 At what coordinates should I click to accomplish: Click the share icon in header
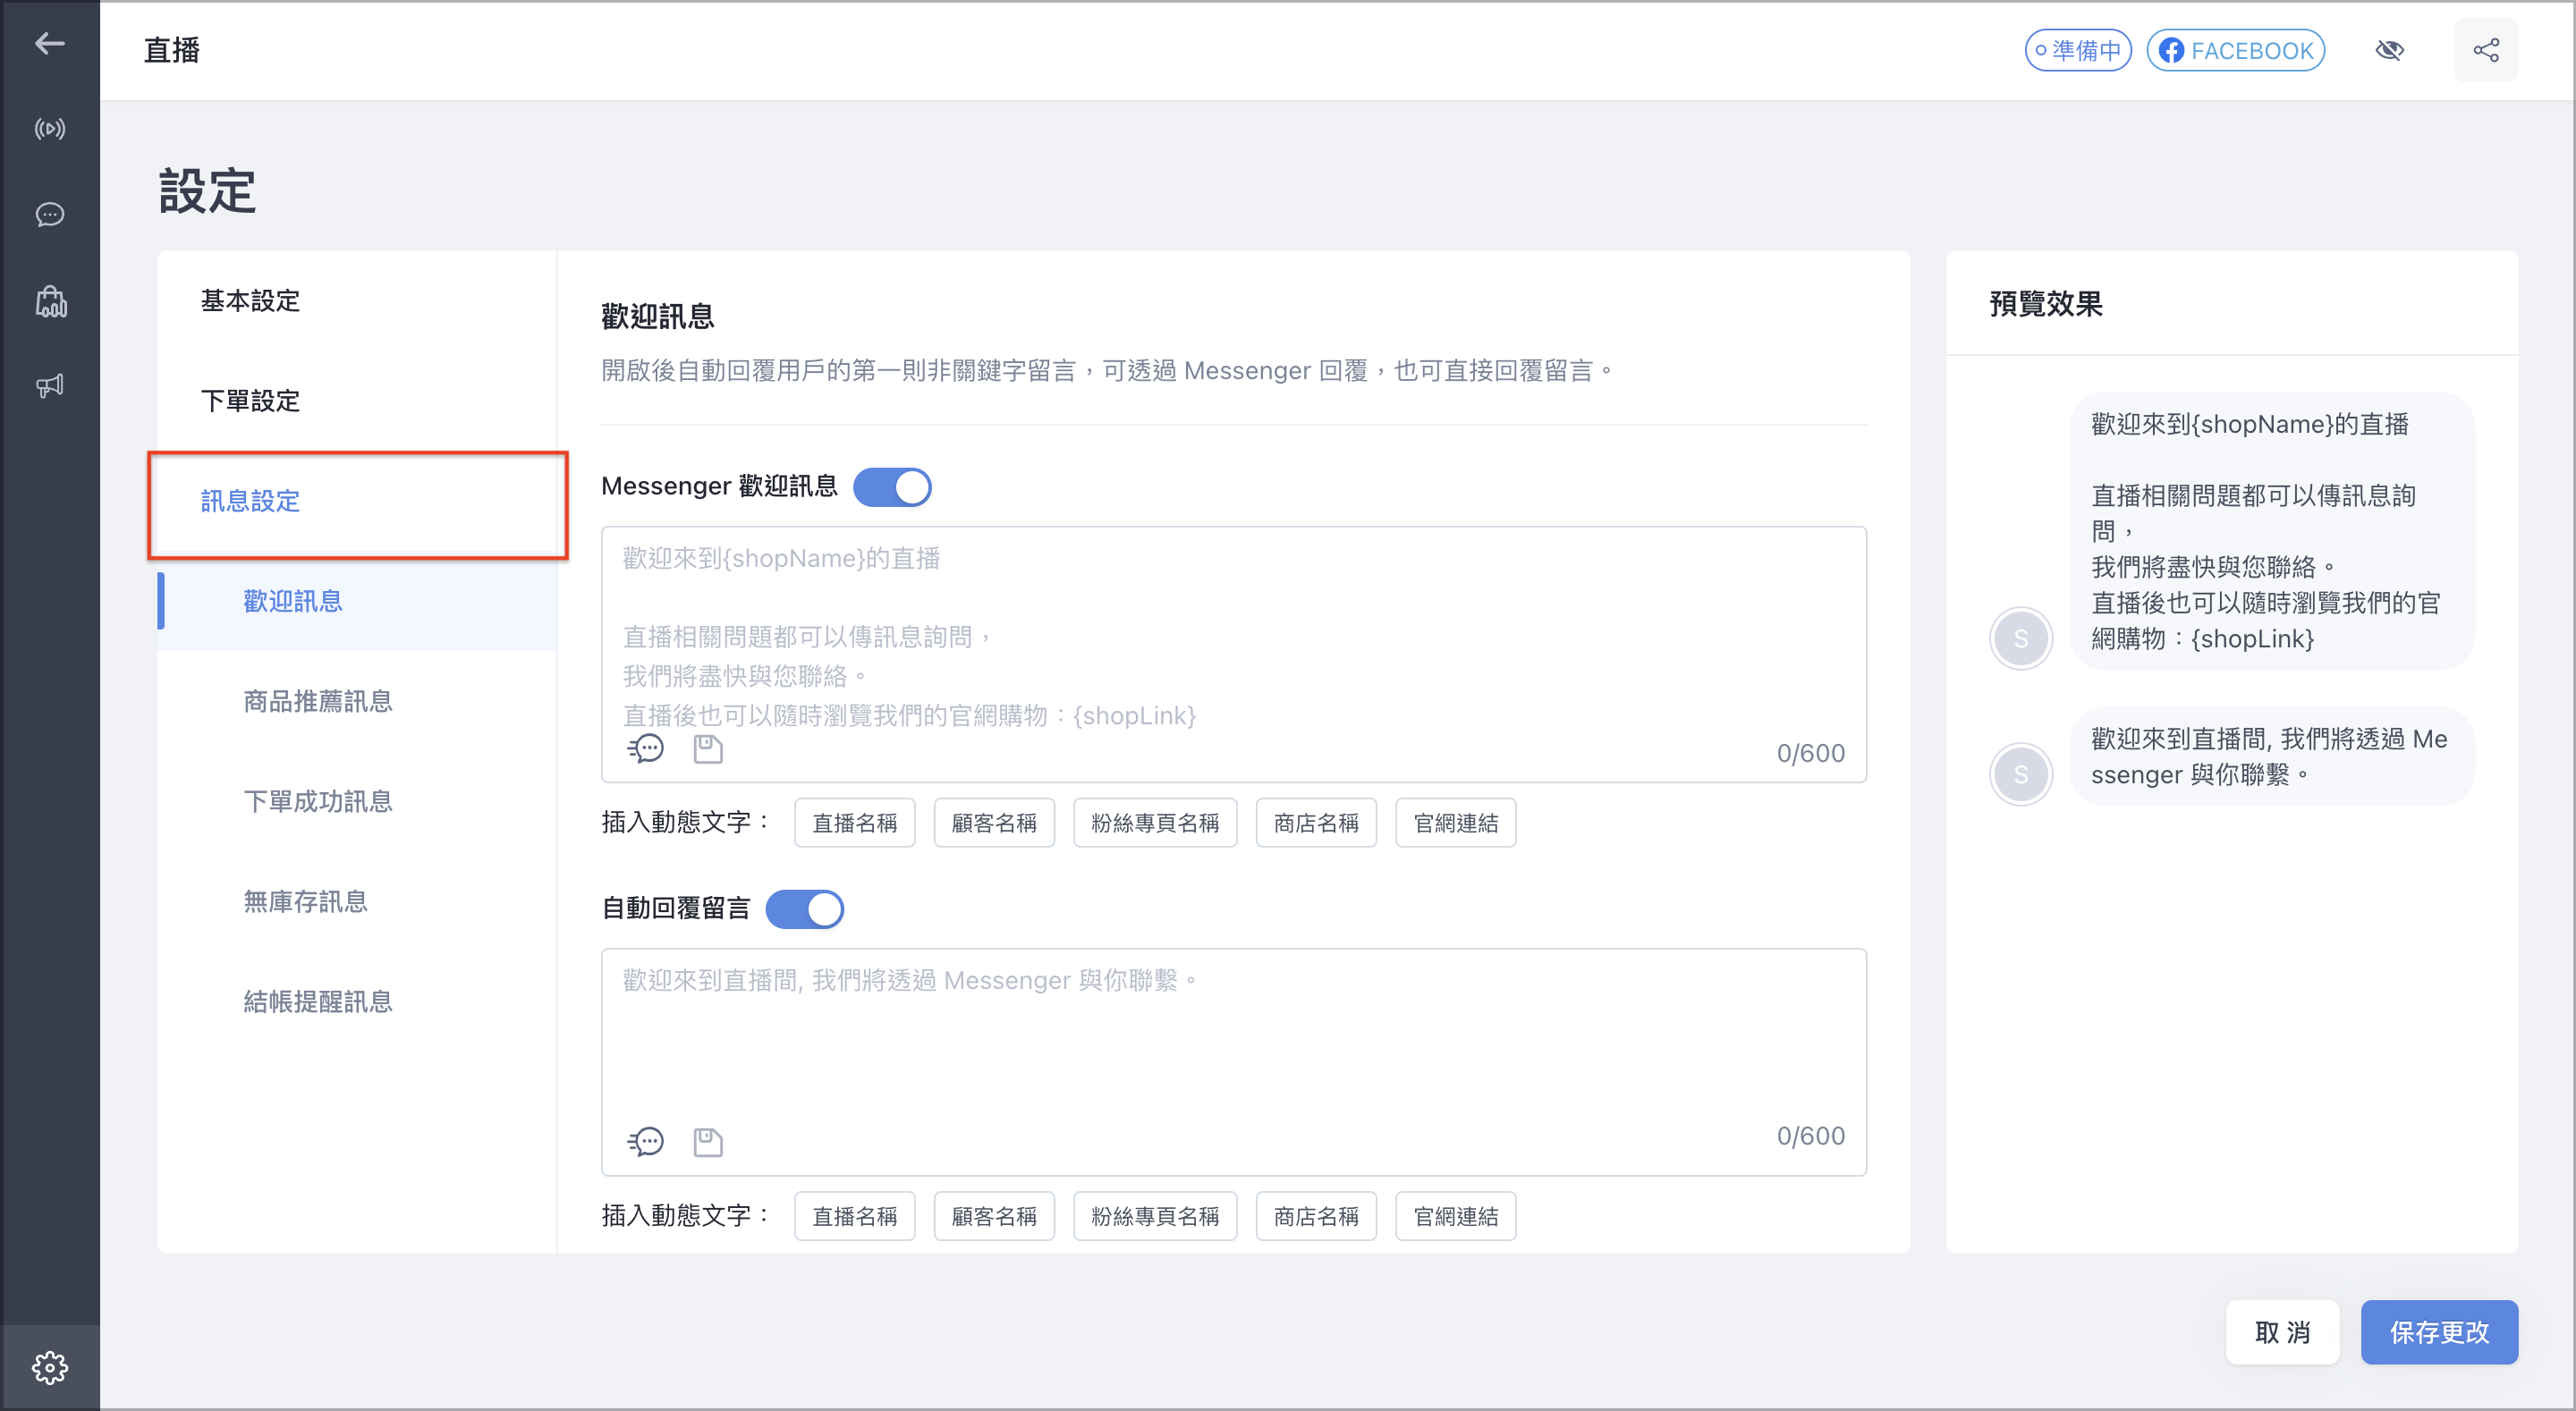(x=2486, y=50)
